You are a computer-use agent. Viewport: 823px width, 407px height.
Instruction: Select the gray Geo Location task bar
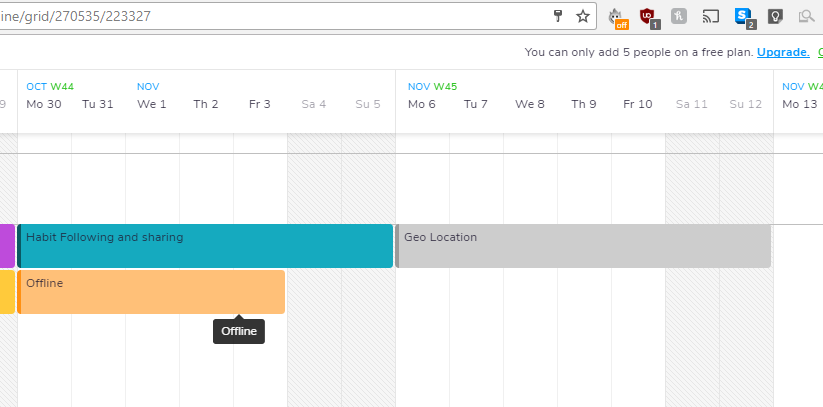coord(583,246)
